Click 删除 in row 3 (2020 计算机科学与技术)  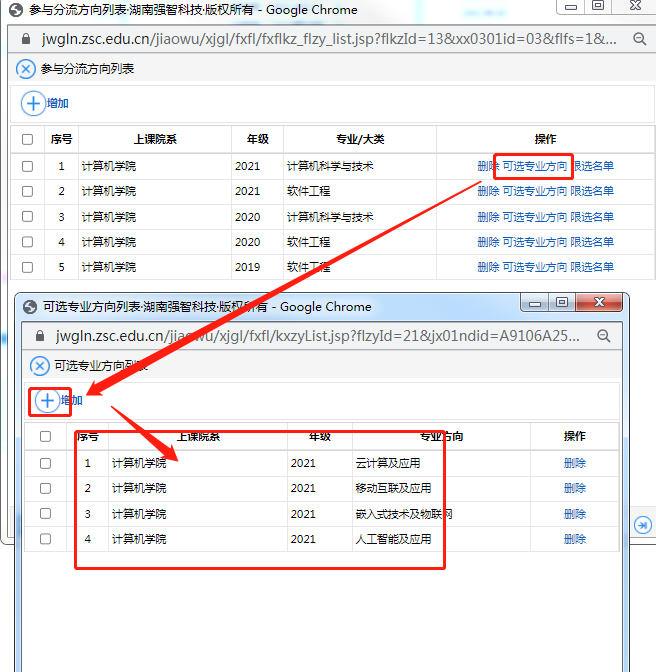(x=488, y=217)
